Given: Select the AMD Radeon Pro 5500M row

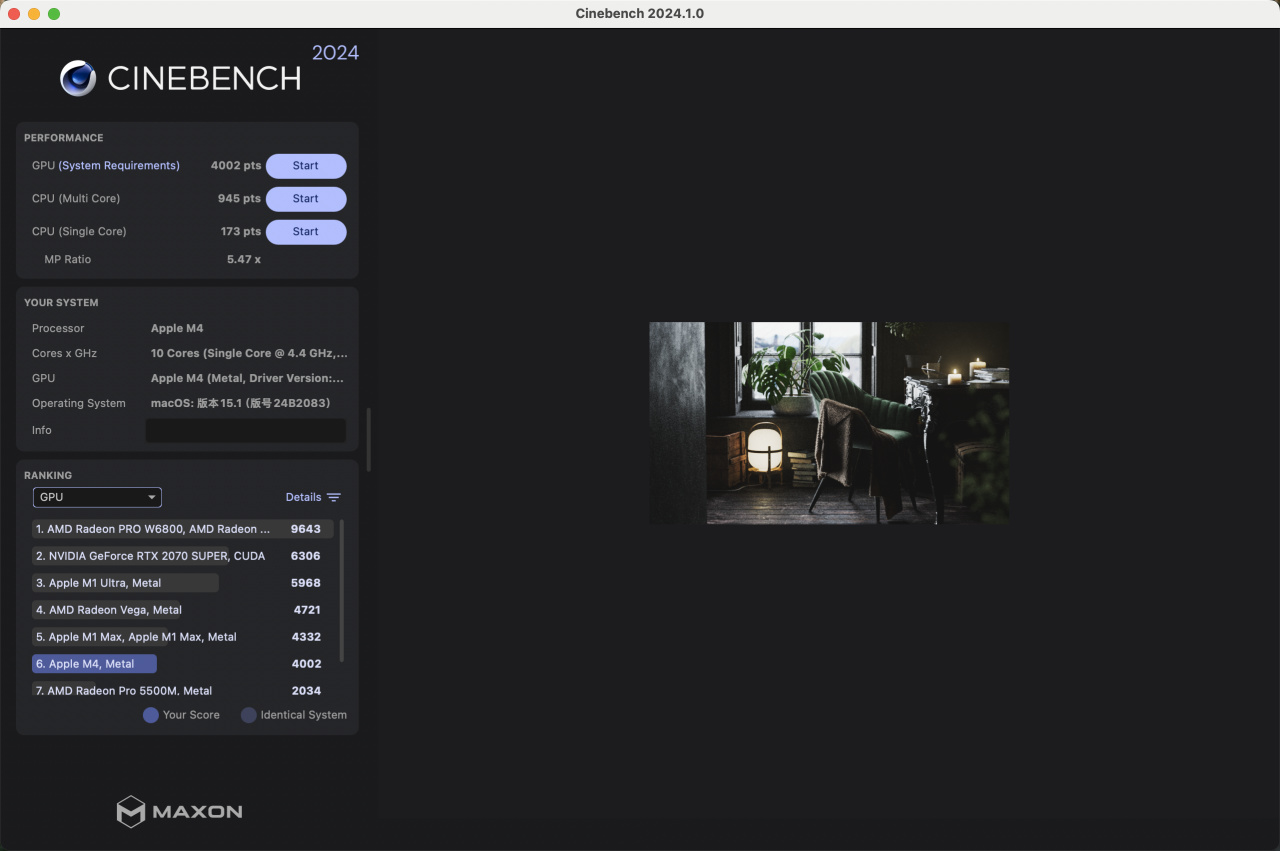Looking at the screenshot, I should point(183,690).
